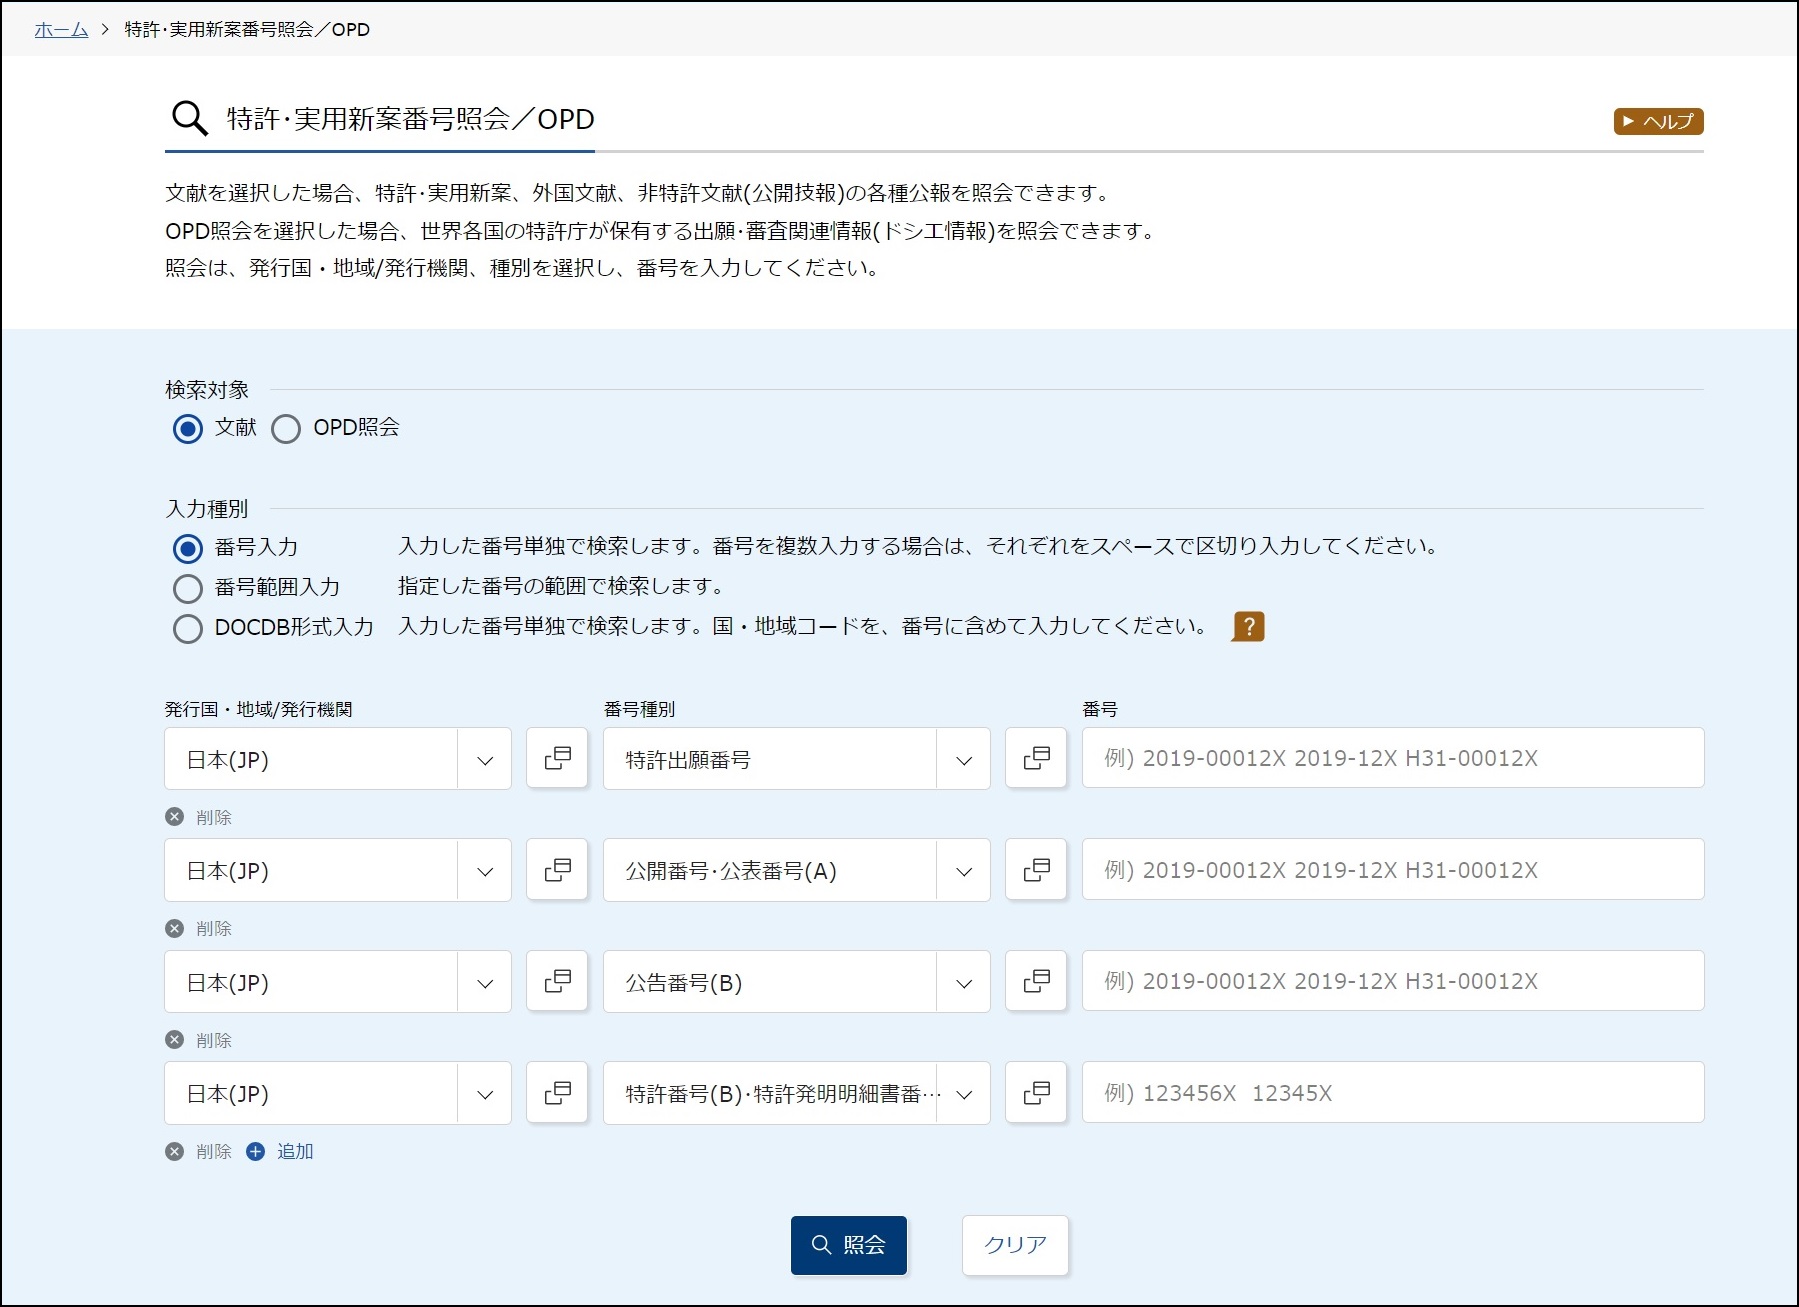The width and height of the screenshot is (1799, 1307).
Task: Click the copy icon beside 特許番号(B)・特許発明明細書番号
Action: [x=1036, y=1092]
